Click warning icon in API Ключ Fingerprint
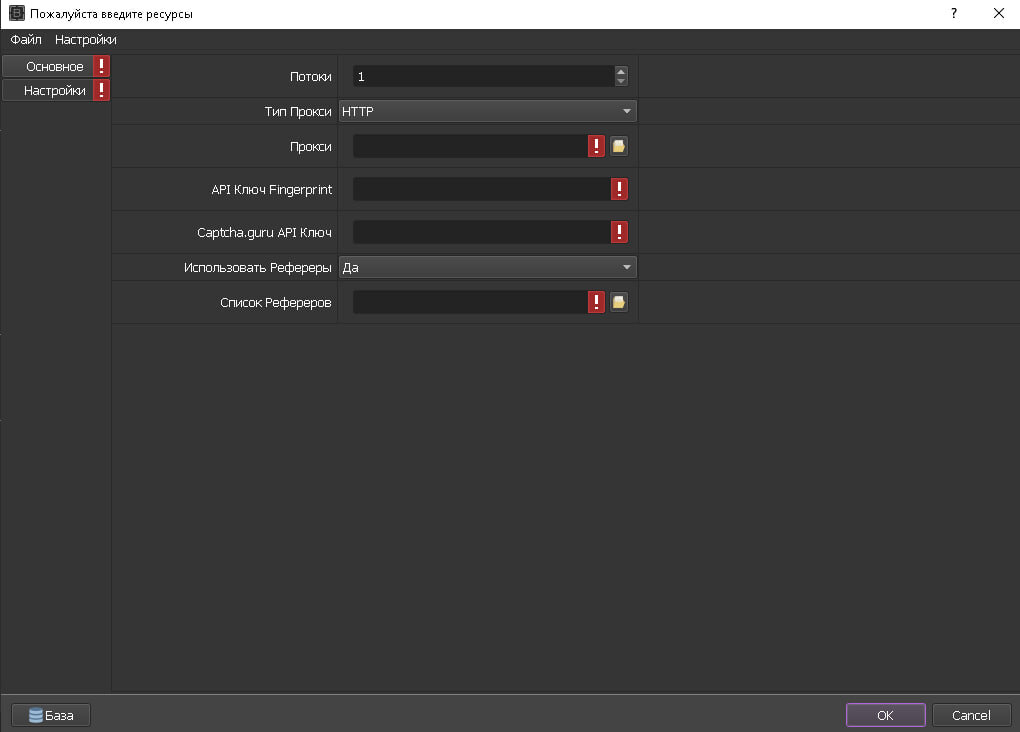This screenshot has width=1020, height=732. point(619,189)
